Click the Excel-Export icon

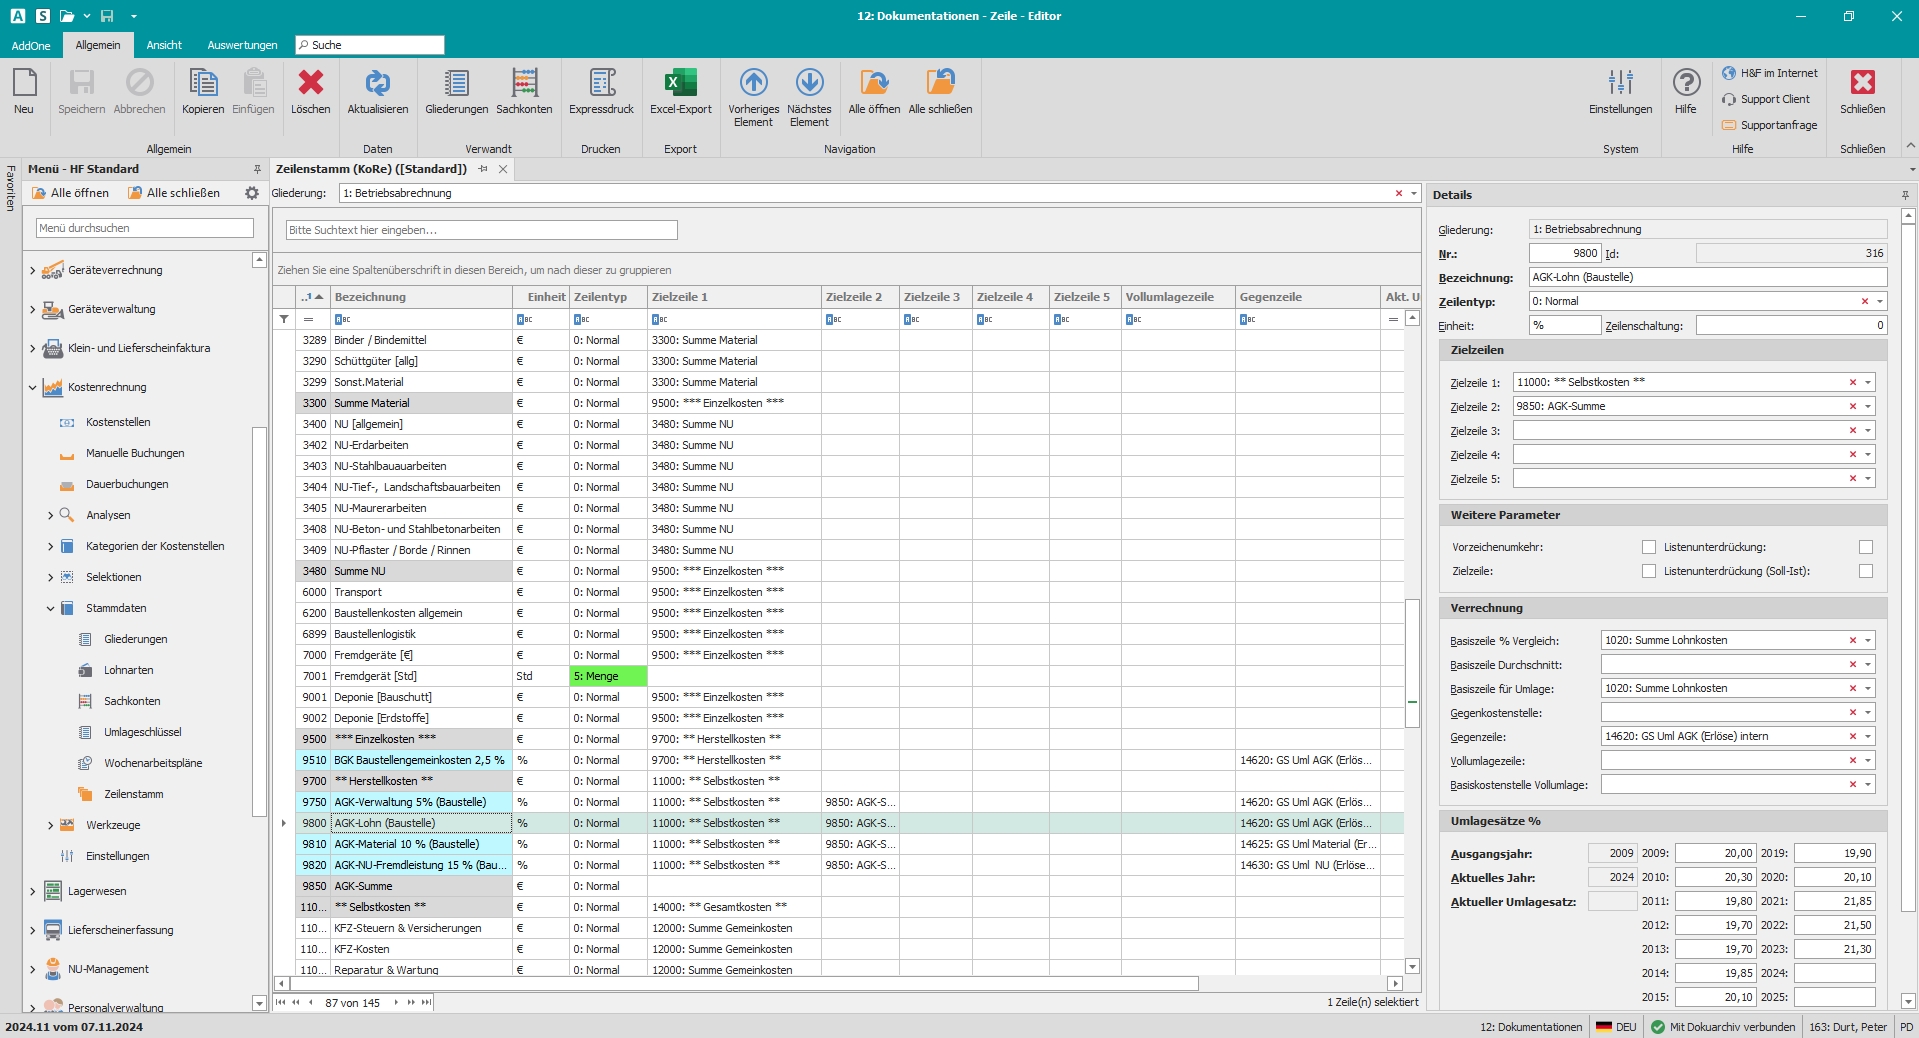[x=680, y=84]
